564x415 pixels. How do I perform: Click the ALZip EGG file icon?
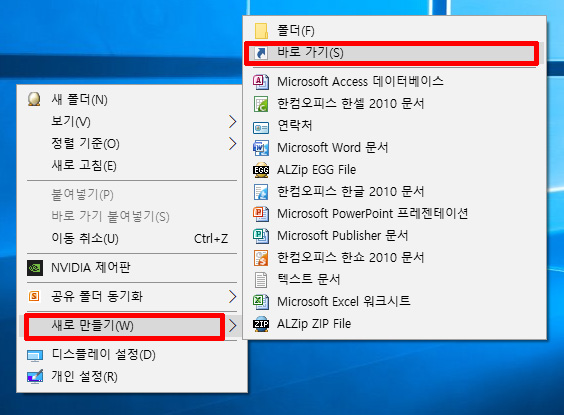click(261, 170)
